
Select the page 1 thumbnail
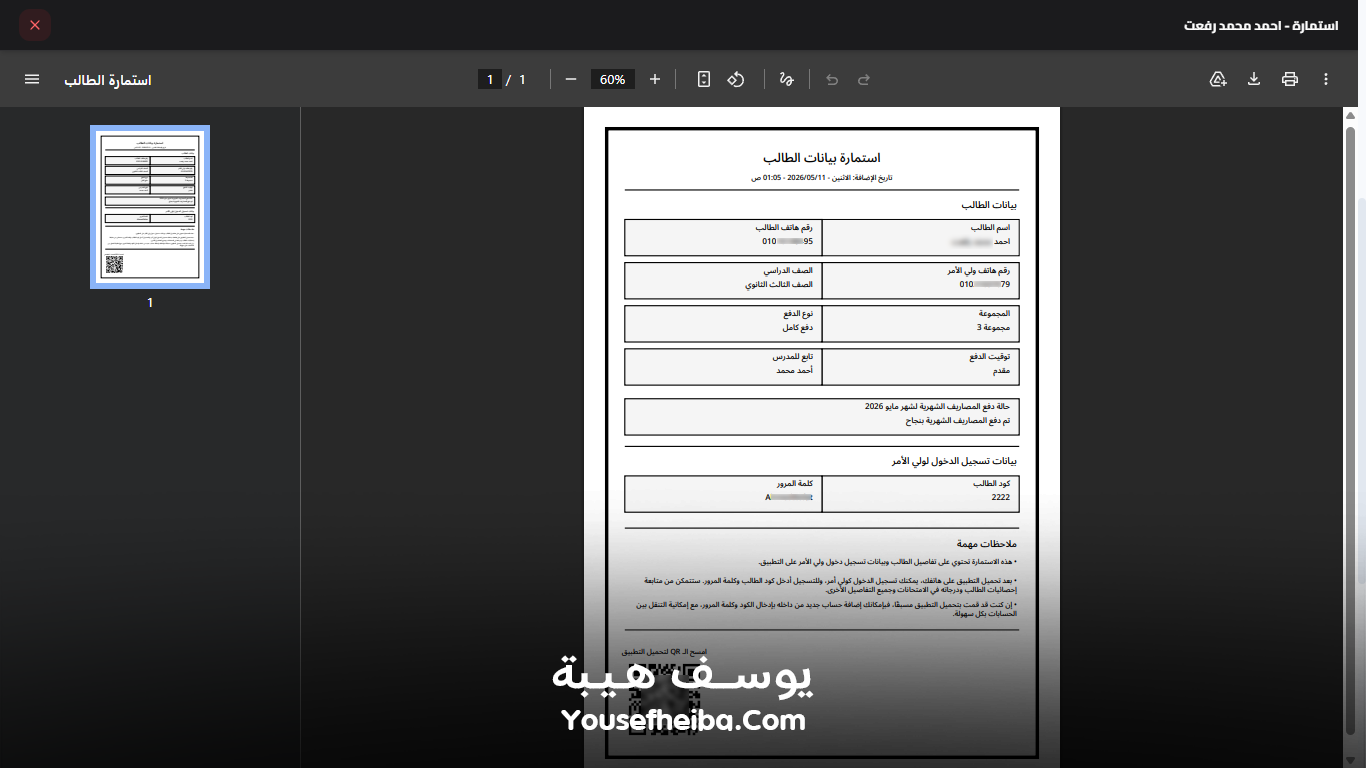pyautogui.click(x=150, y=207)
